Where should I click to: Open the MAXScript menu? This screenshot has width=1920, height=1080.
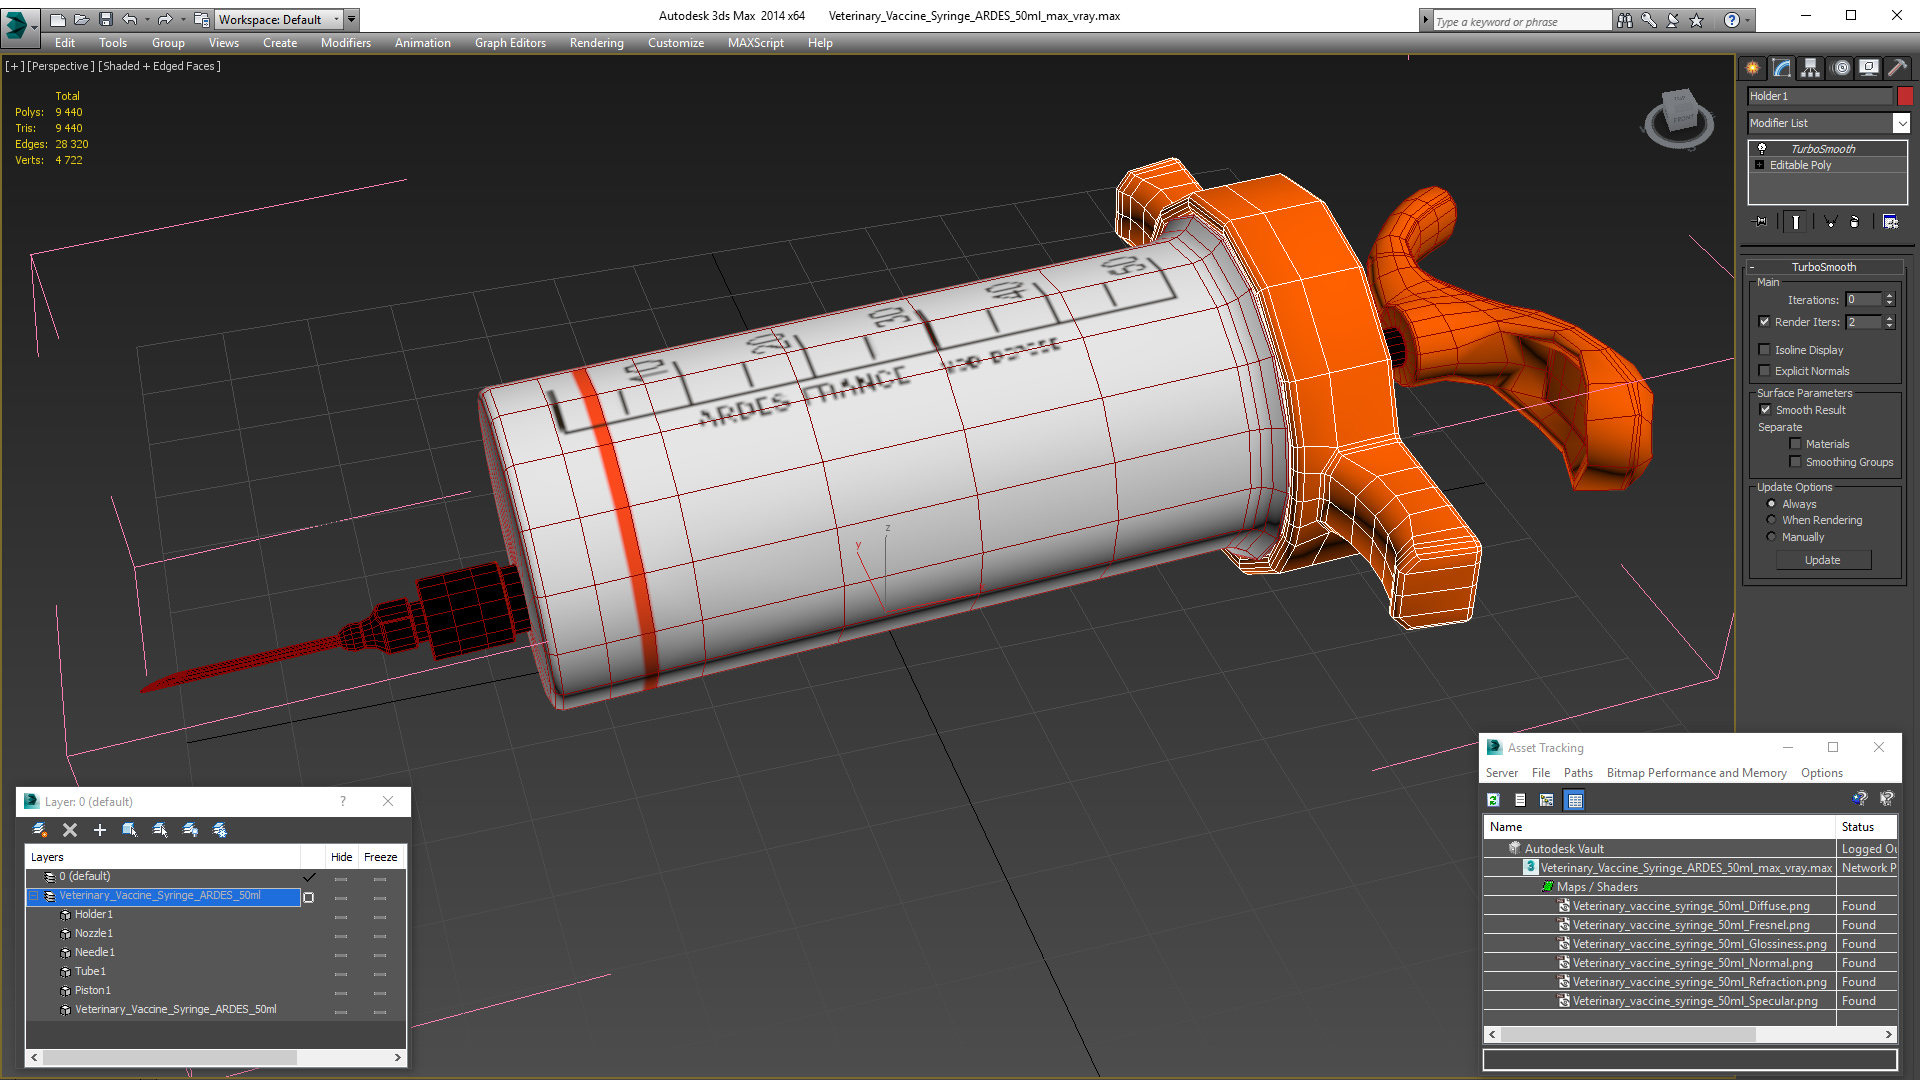(x=755, y=43)
